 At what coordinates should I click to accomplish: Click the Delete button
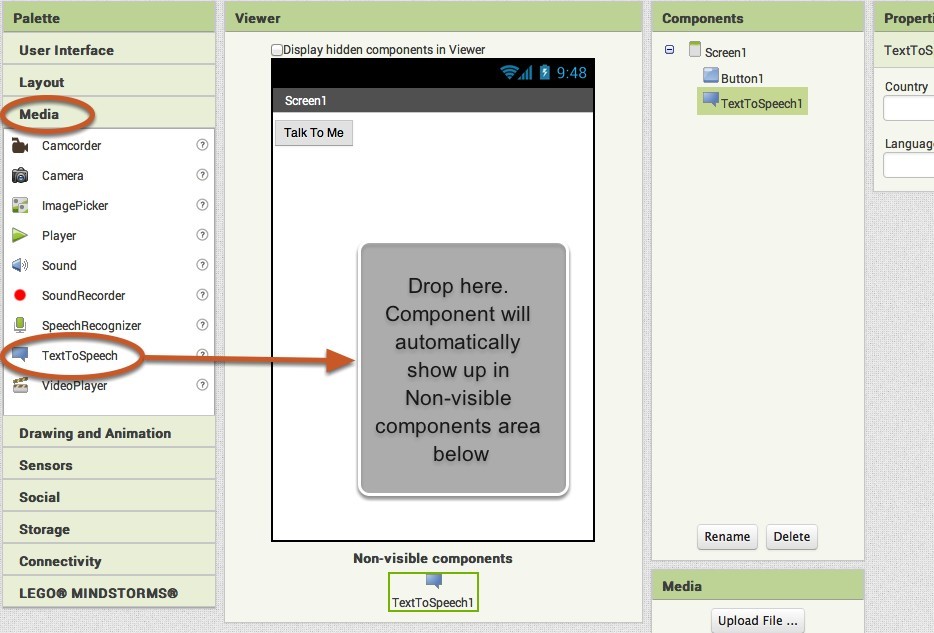tap(792, 537)
